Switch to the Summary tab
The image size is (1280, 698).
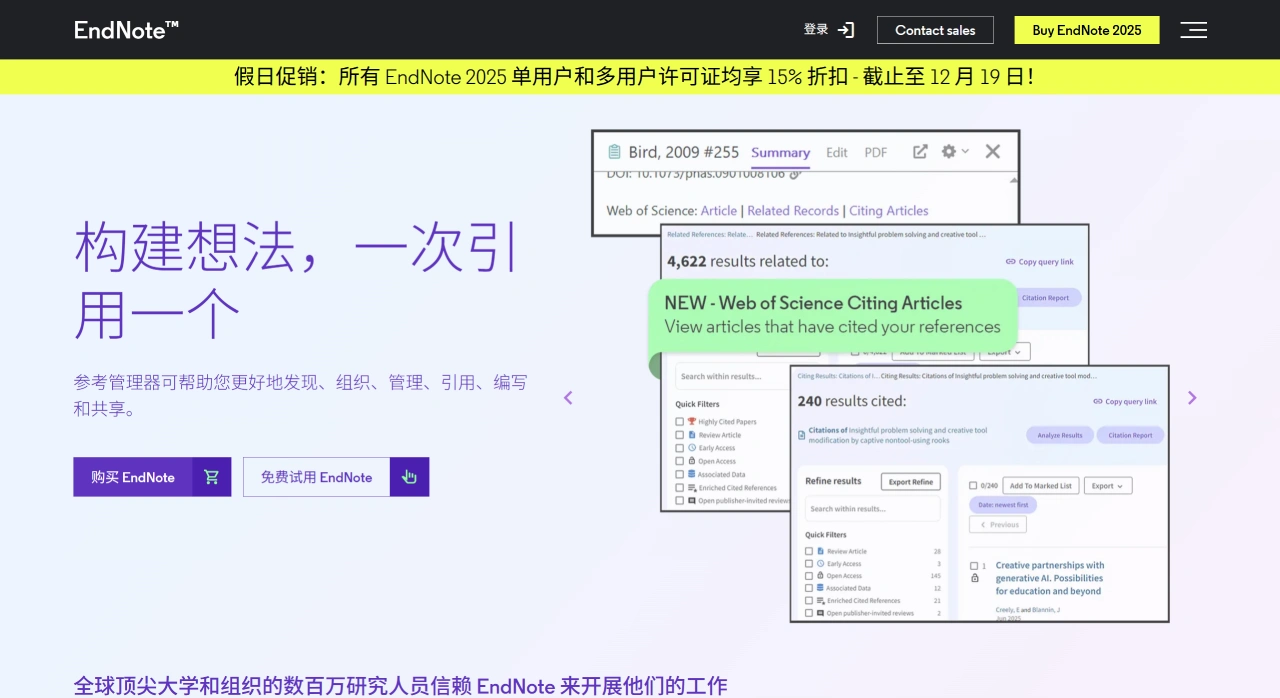(780, 152)
